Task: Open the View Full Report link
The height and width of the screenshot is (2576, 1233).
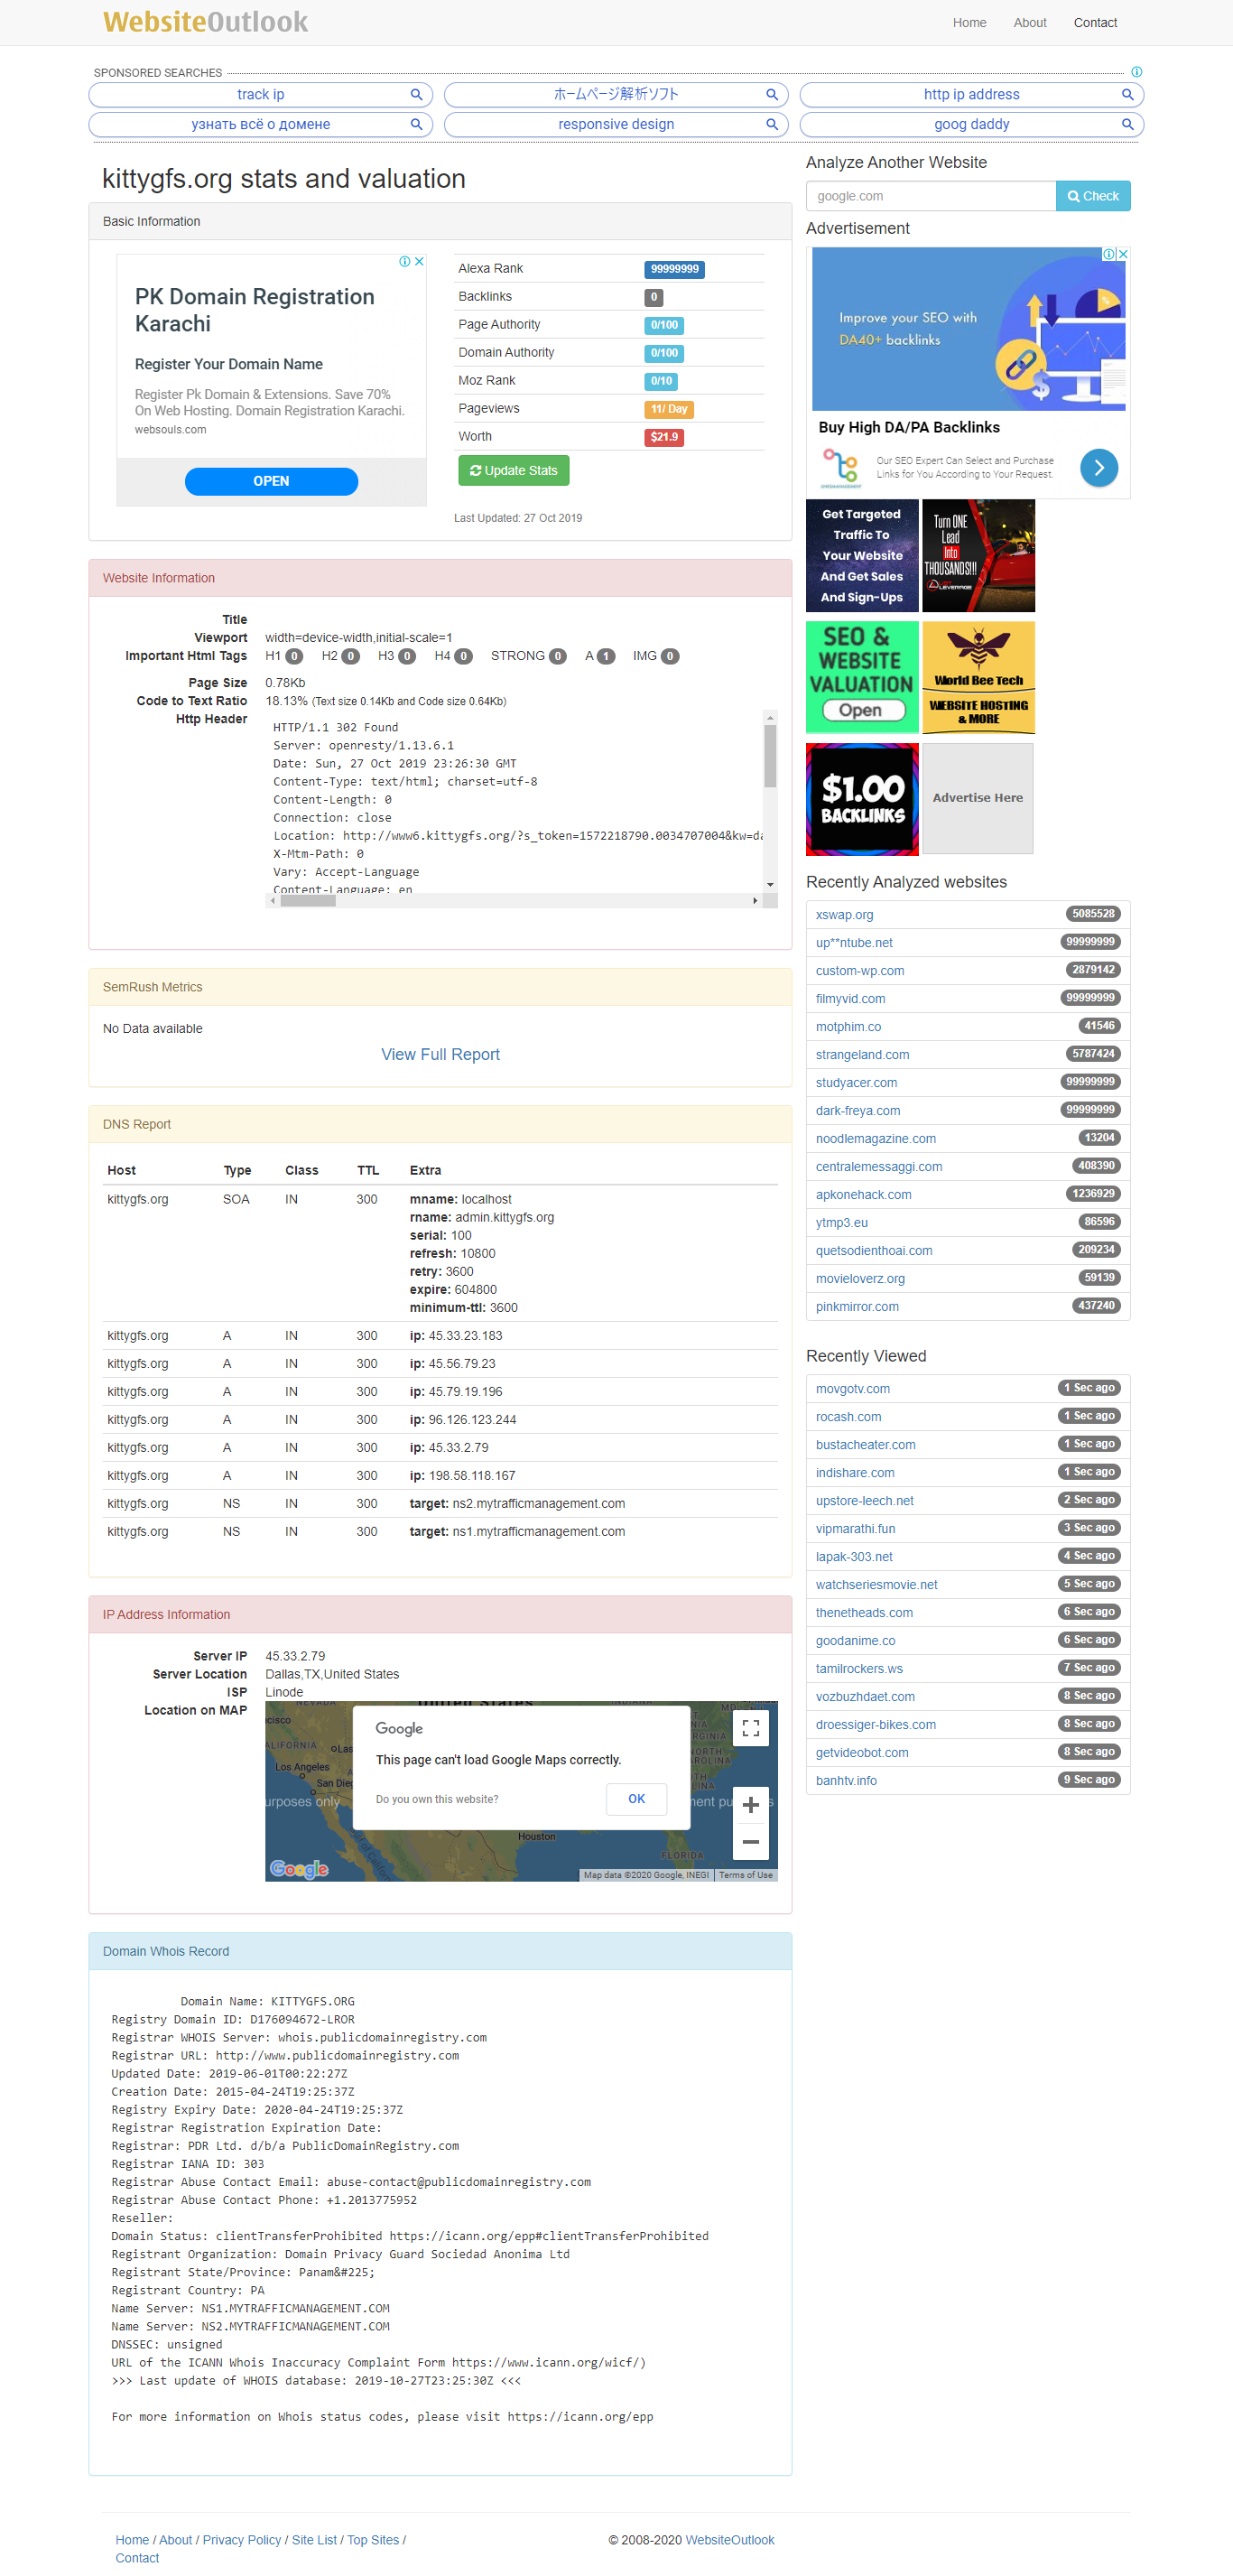Action: (440, 1054)
